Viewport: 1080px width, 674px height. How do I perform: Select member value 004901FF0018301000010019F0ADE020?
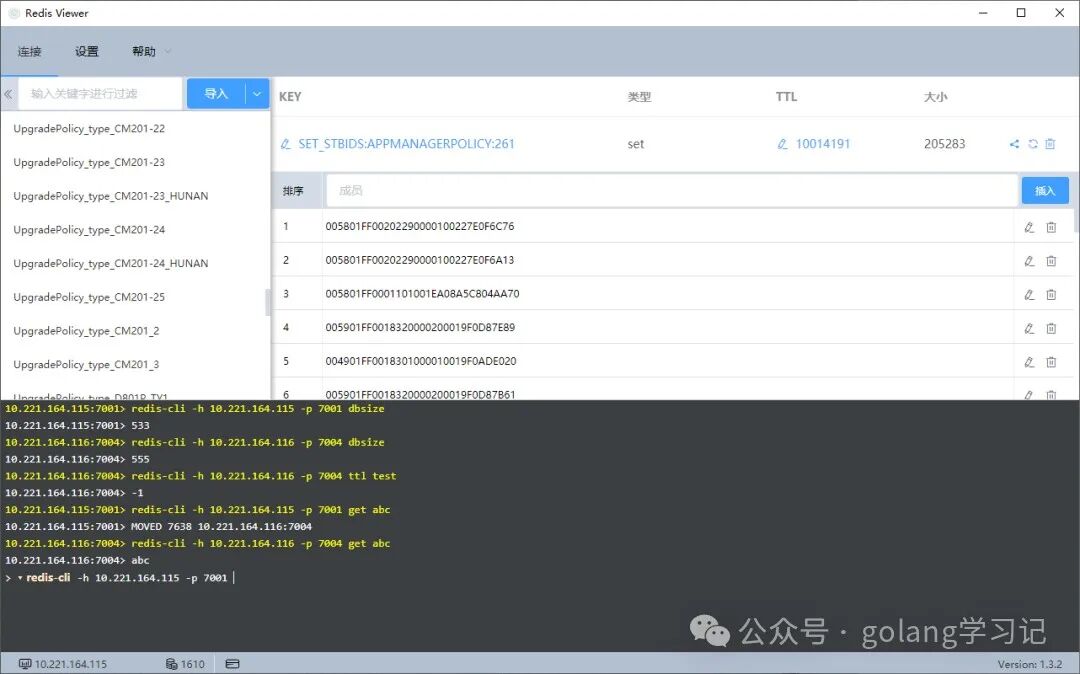click(x=421, y=361)
